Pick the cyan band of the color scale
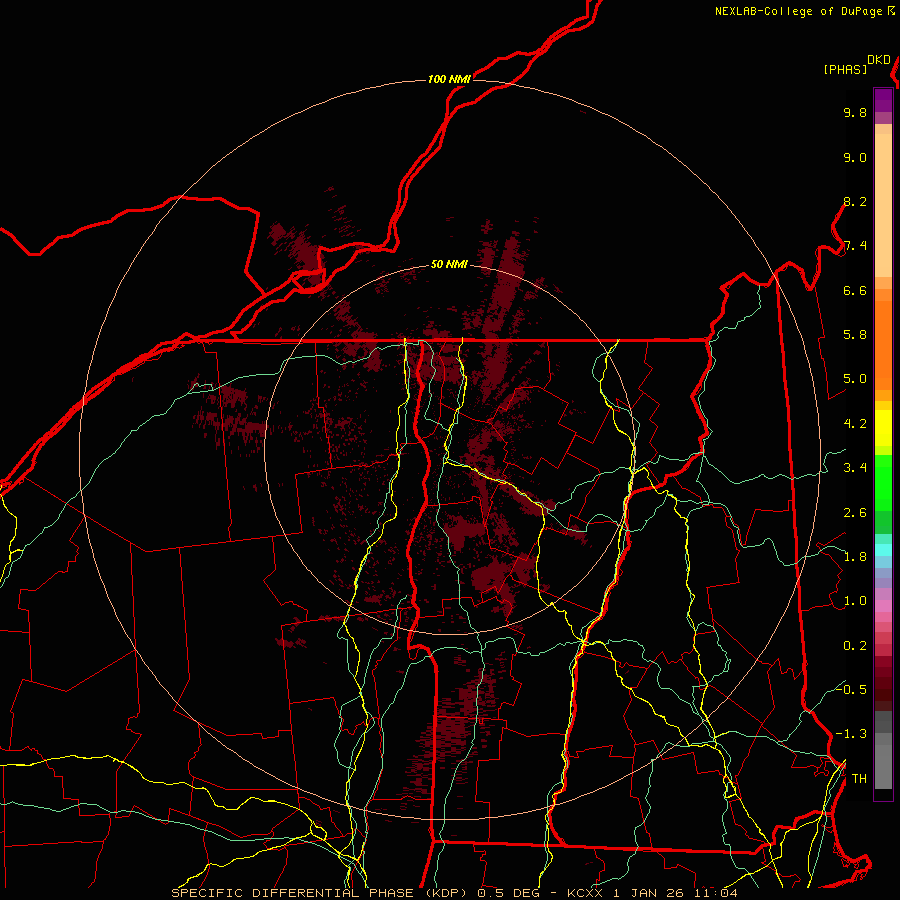The width and height of the screenshot is (900, 900). pos(883,550)
